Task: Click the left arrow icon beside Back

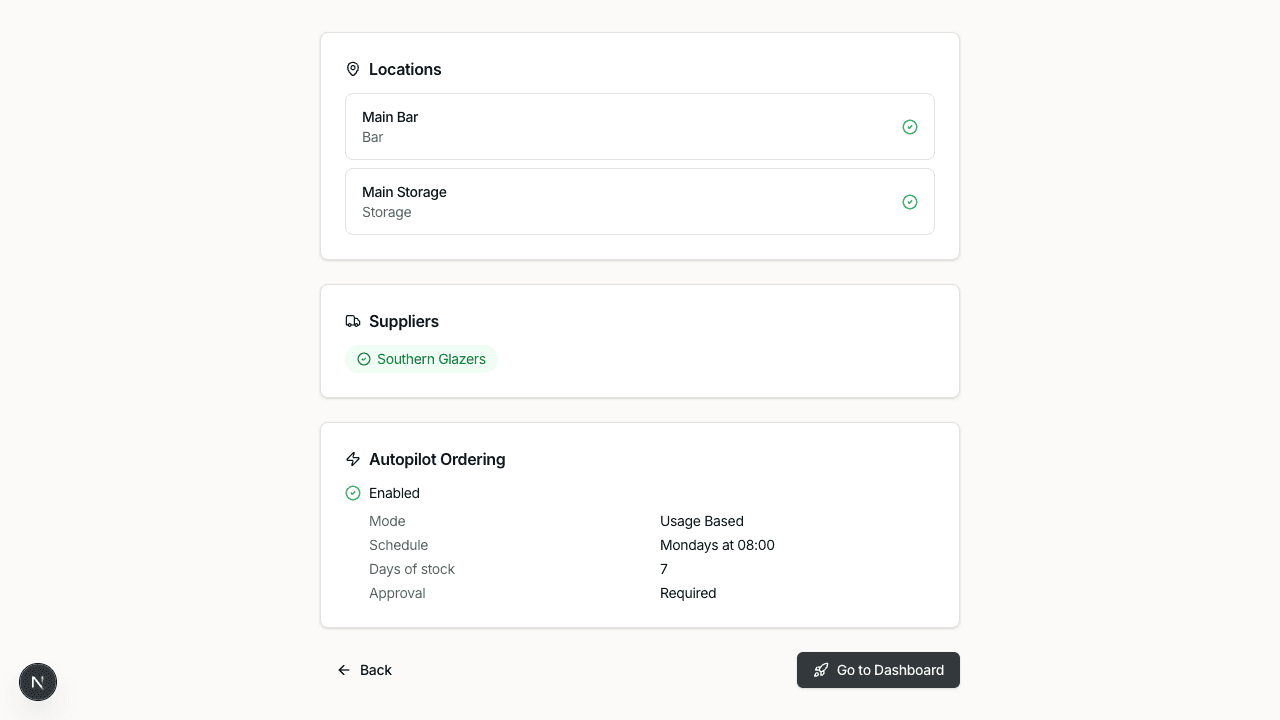Action: pos(344,670)
